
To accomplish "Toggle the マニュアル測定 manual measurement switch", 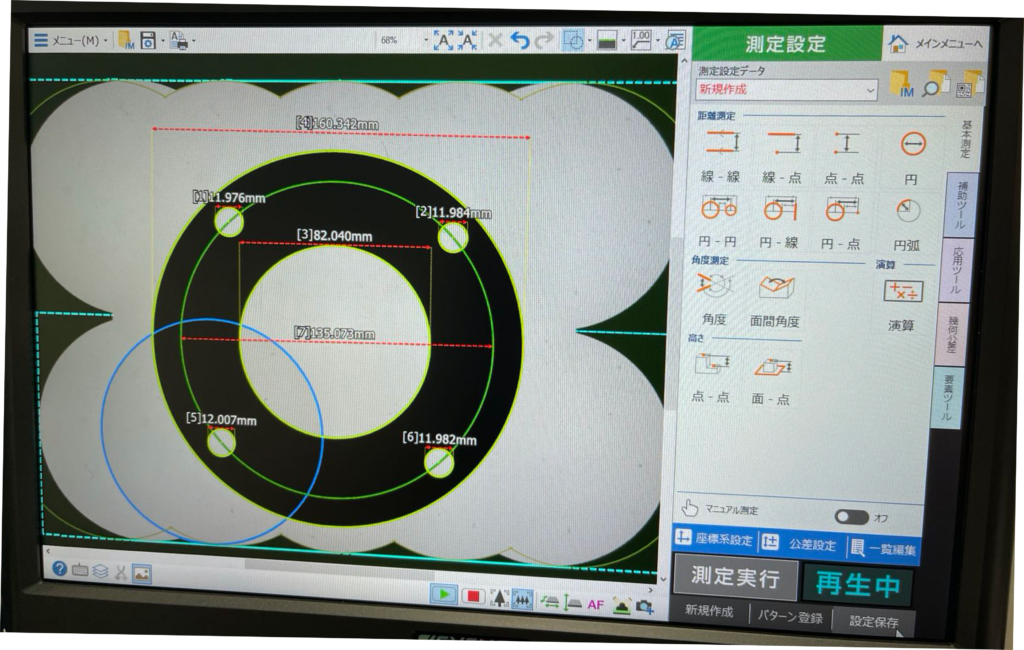I will (x=851, y=517).
